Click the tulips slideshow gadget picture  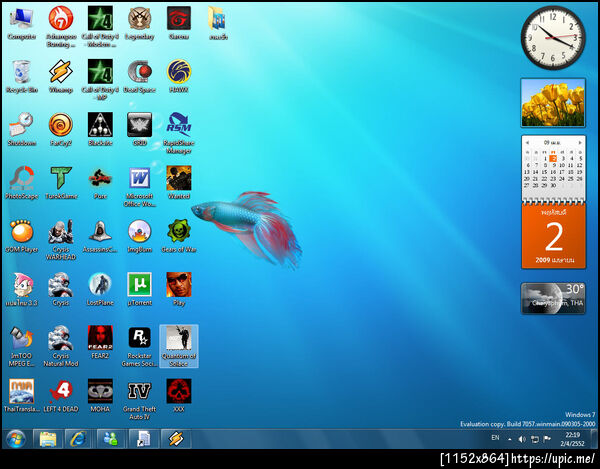pos(553,103)
